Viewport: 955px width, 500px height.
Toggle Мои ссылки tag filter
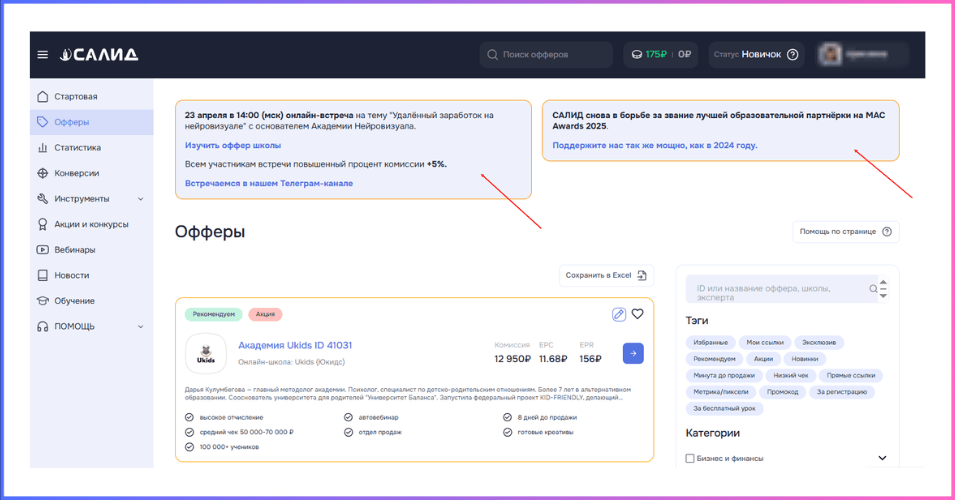[x=765, y=342]
